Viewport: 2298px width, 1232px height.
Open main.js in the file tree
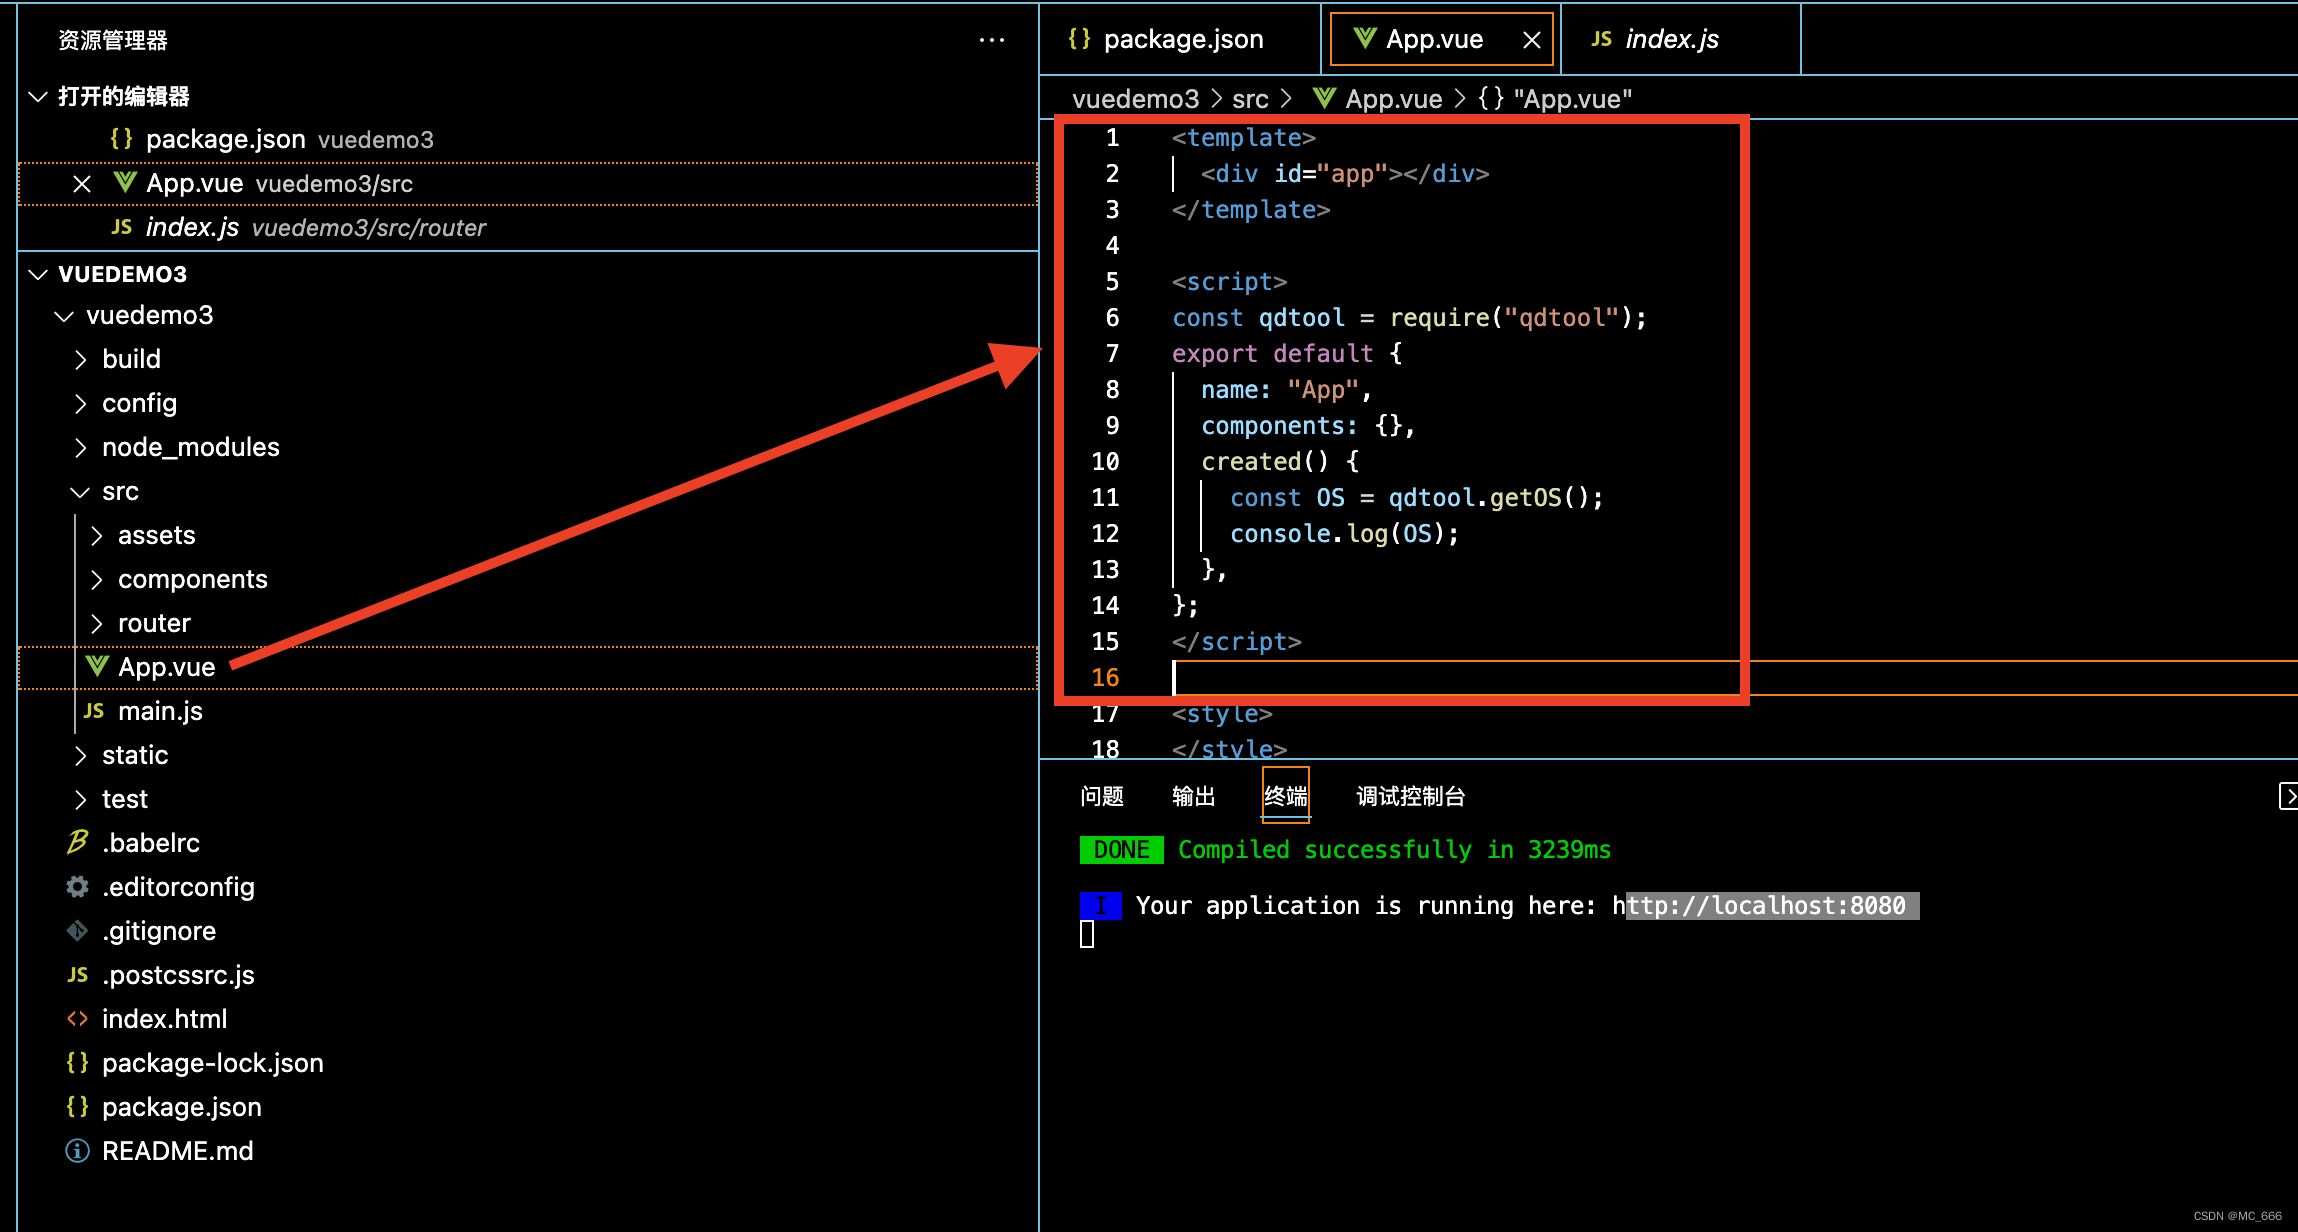(528, 712)
